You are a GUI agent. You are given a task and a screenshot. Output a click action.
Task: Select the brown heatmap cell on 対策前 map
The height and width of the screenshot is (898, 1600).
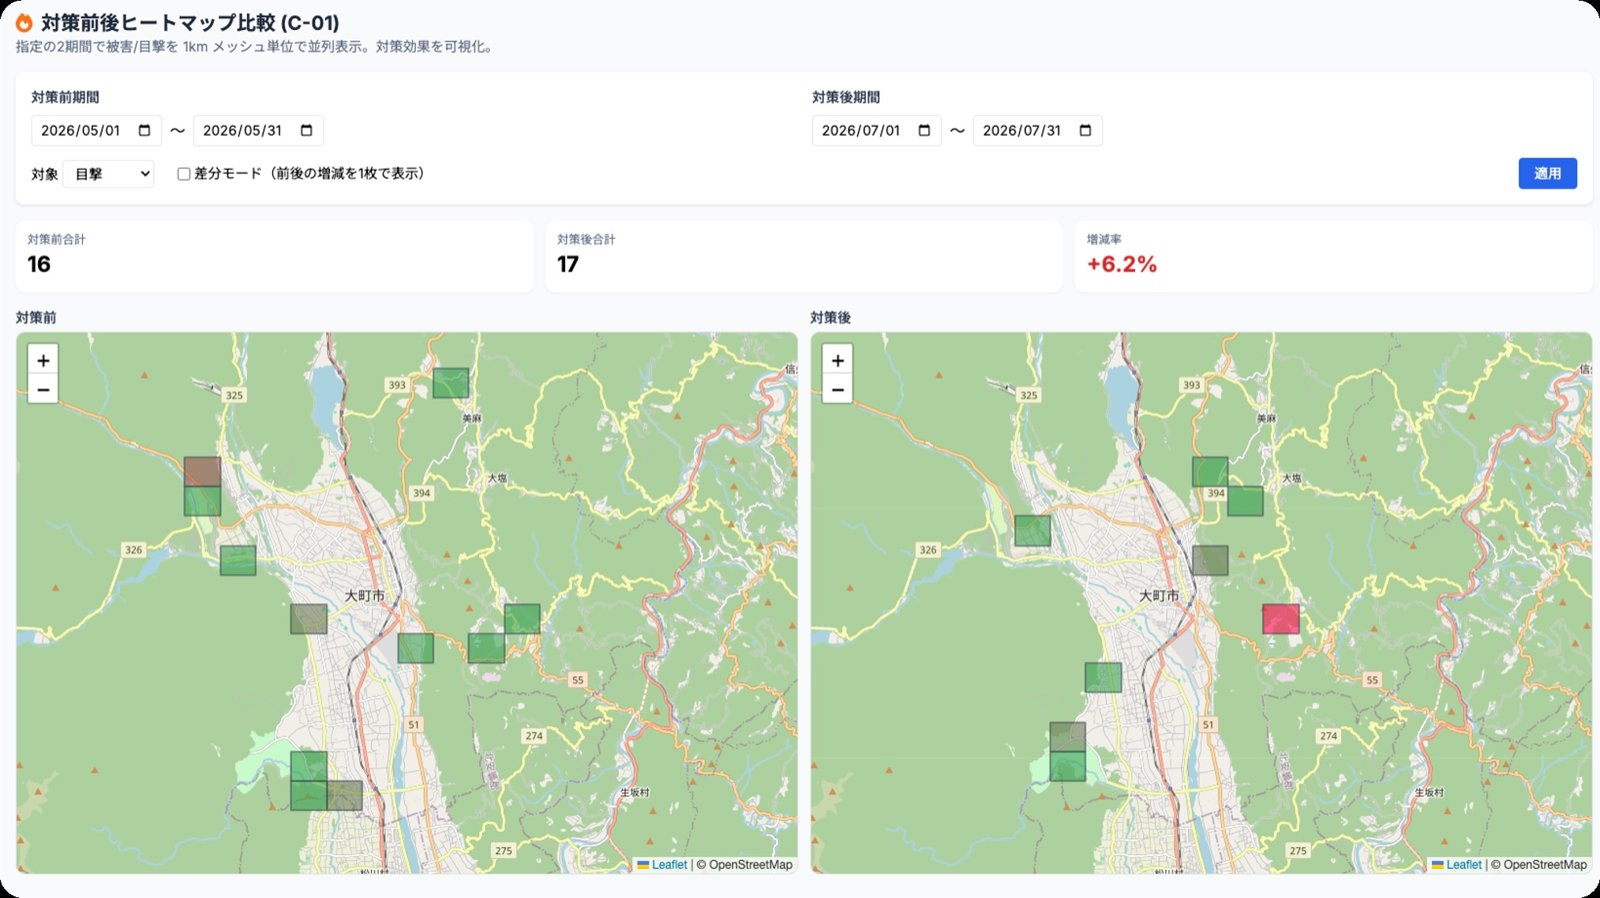(x=202, y=472)
